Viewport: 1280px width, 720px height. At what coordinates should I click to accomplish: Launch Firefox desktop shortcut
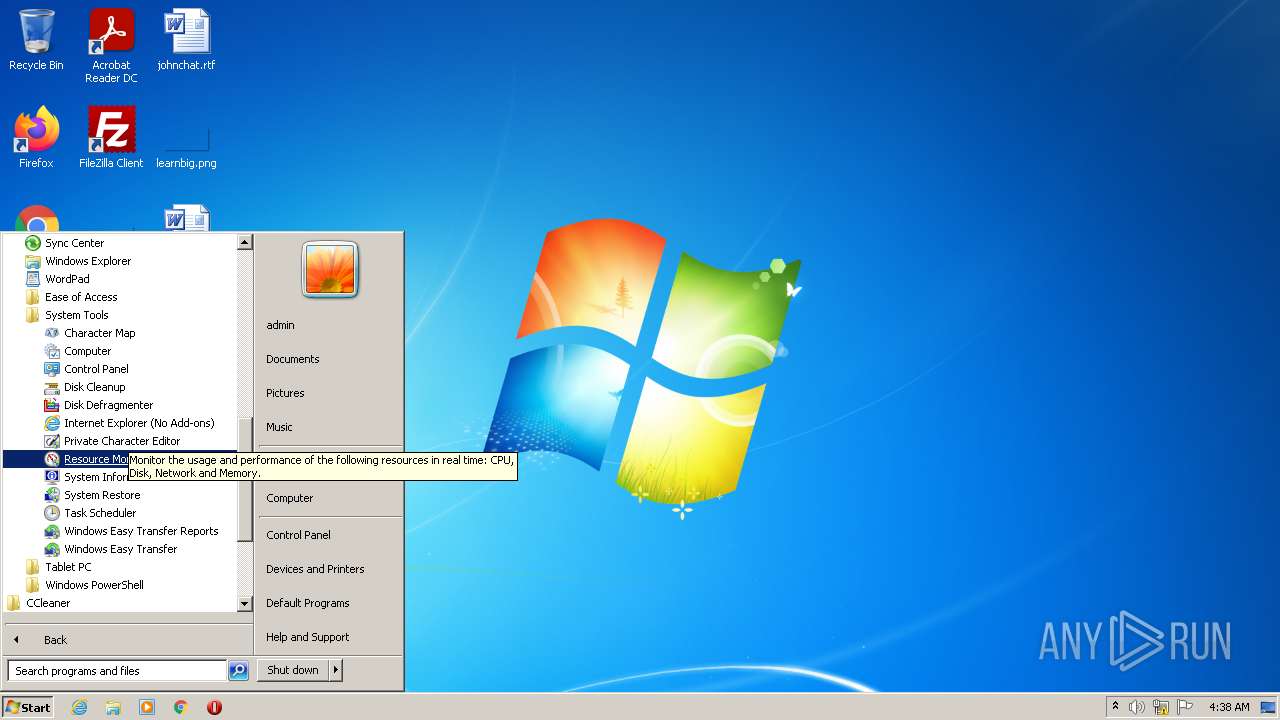click(x=36, y=138)
